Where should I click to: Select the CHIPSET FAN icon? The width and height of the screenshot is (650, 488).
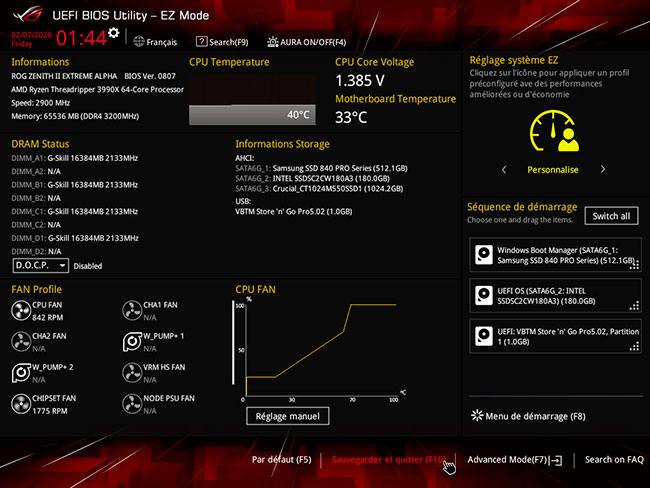click(x=21, y=403)
